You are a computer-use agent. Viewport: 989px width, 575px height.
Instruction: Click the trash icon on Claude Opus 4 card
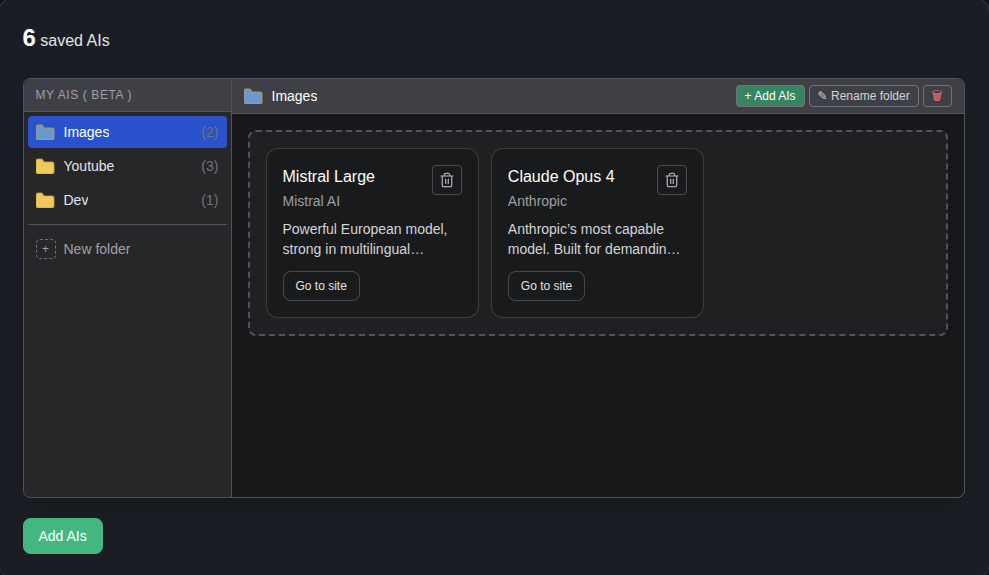(672, 180)
